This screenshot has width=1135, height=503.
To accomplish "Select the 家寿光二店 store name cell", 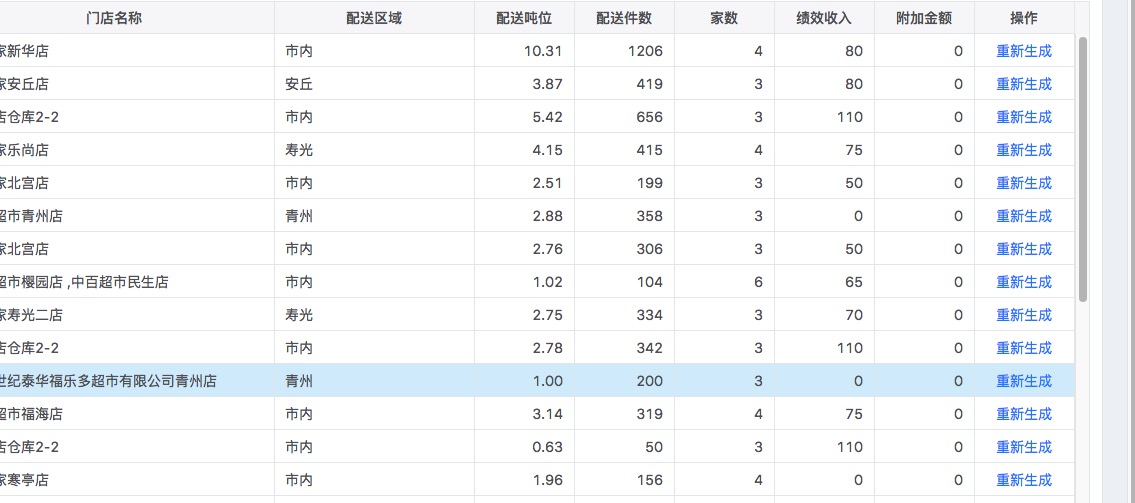I will (x=137, y=316).
